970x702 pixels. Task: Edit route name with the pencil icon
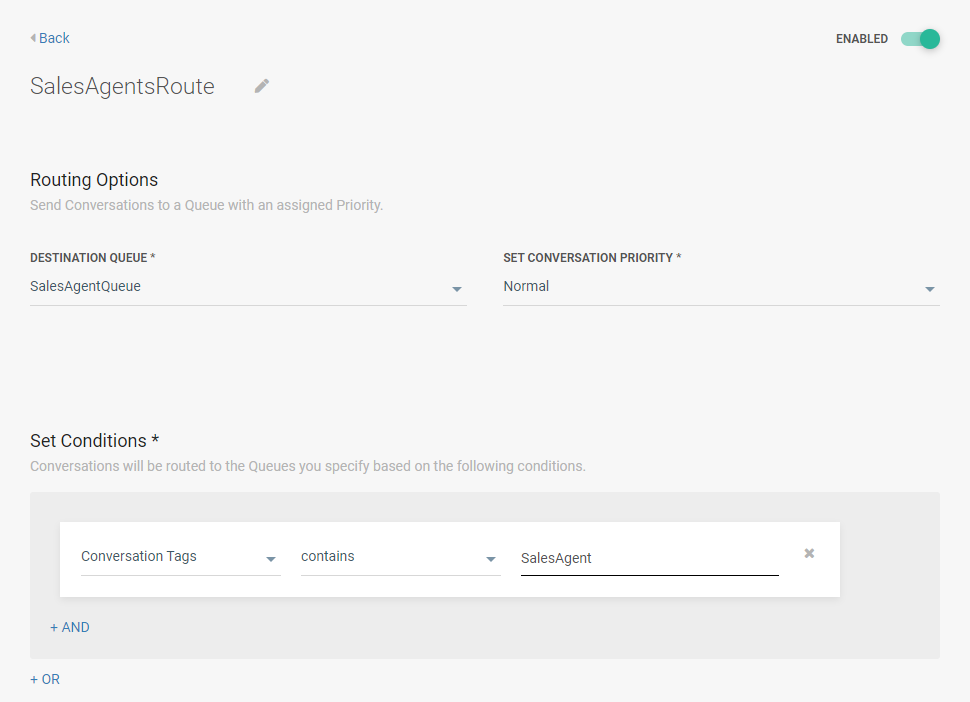click(x=262, y=86)
